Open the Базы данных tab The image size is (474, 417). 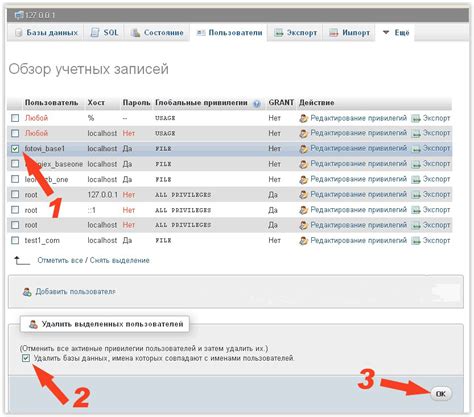tap(46, 32)
